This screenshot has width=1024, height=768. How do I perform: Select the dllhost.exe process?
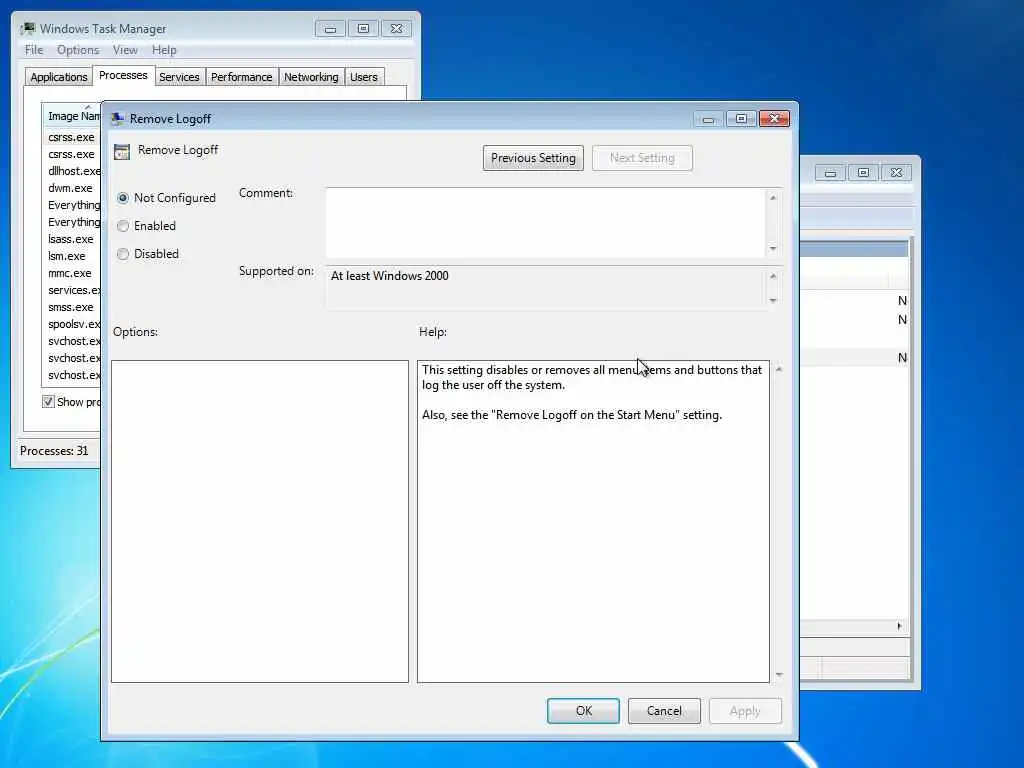(72, 171)
